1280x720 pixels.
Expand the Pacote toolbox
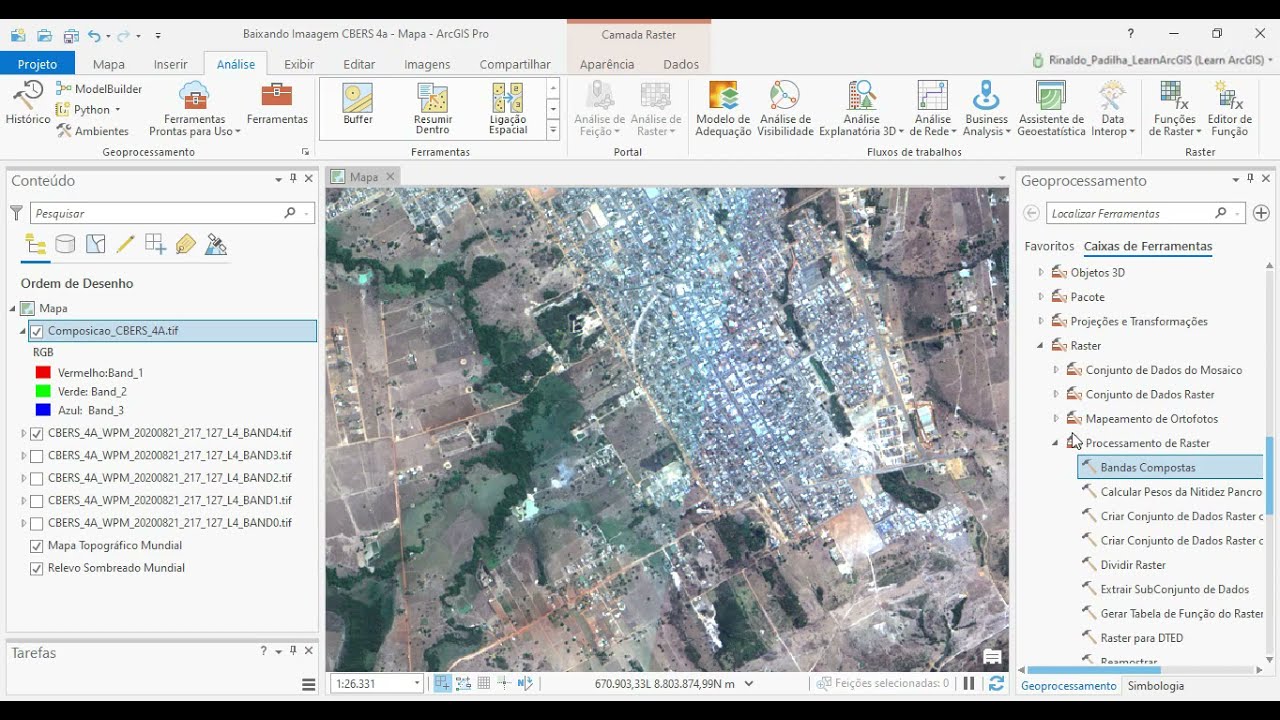(1041, 297)
